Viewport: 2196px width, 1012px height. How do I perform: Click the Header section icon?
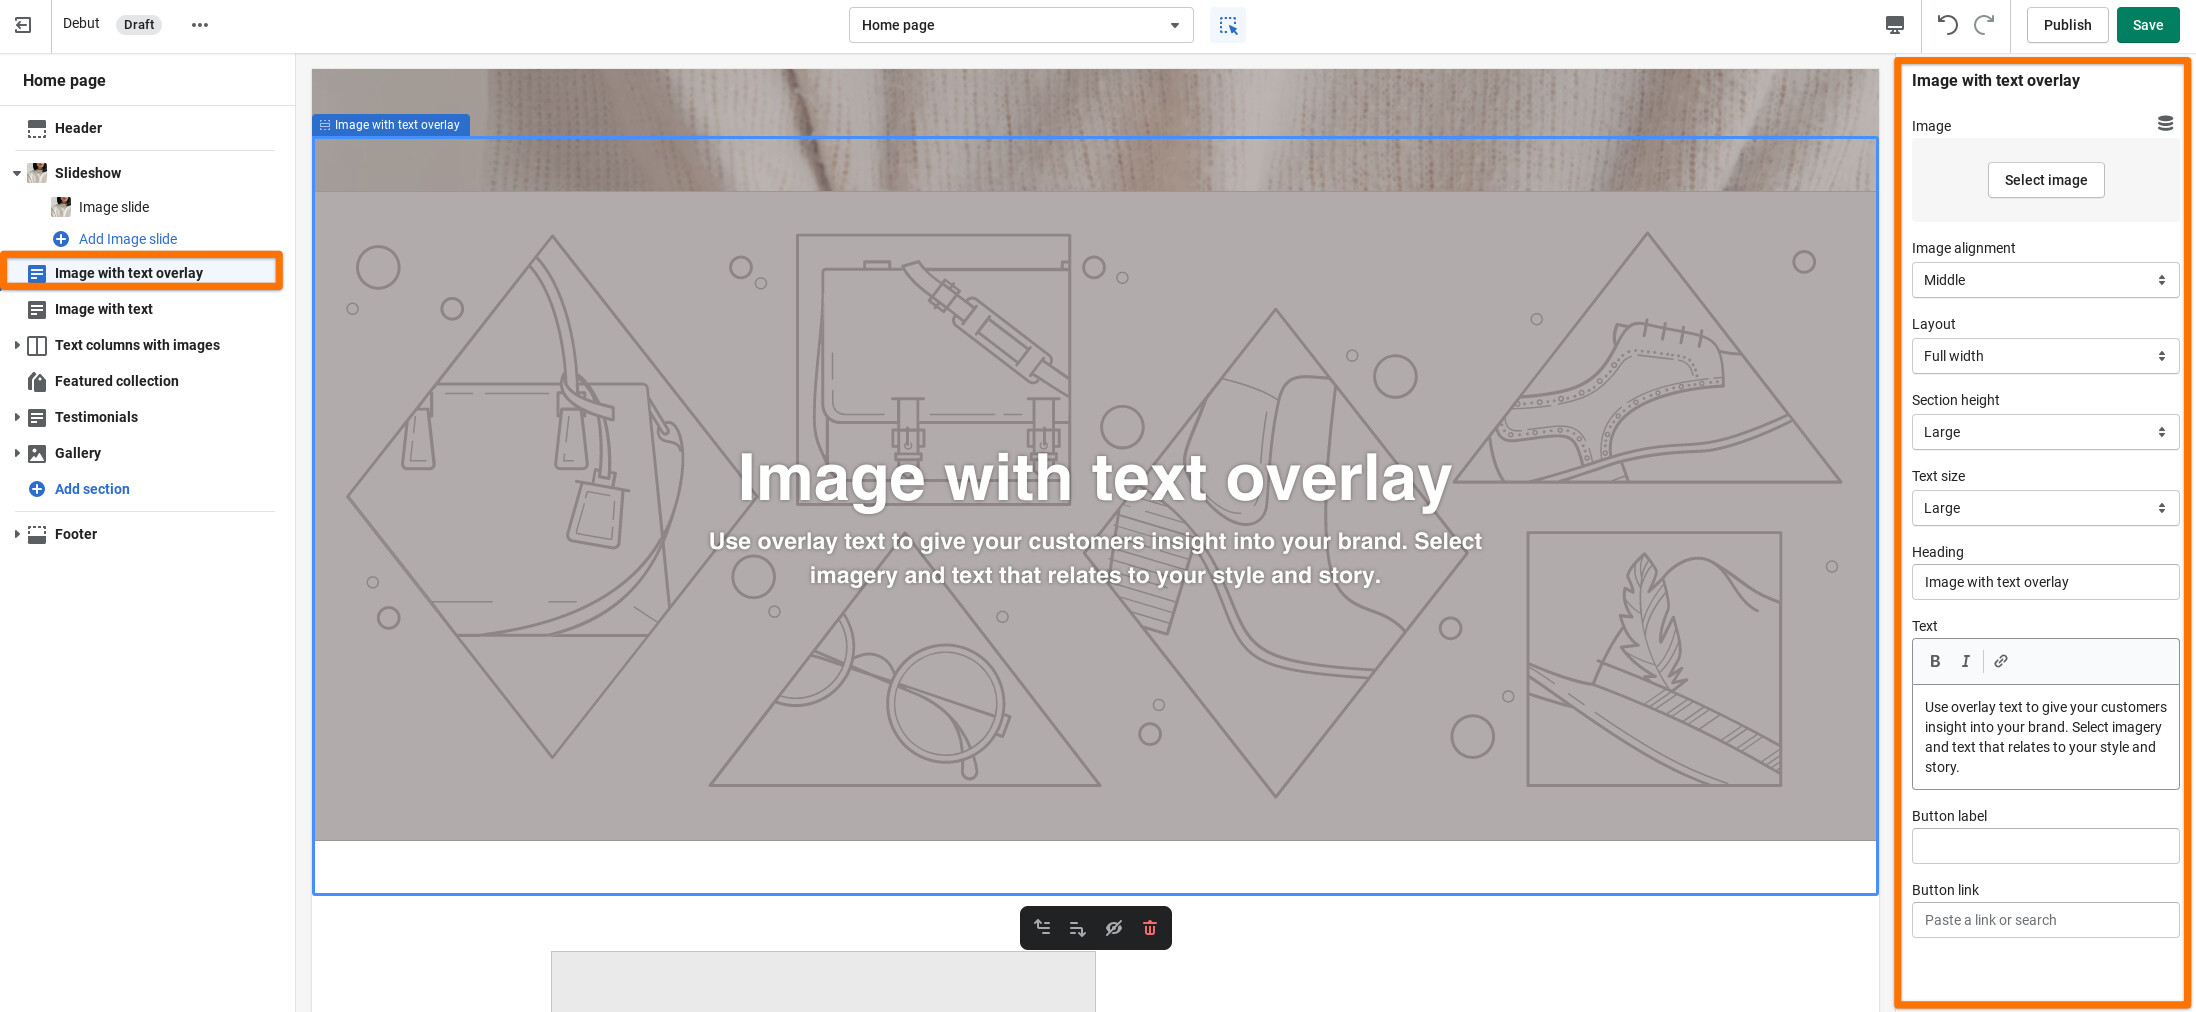(x=37, y=128)
